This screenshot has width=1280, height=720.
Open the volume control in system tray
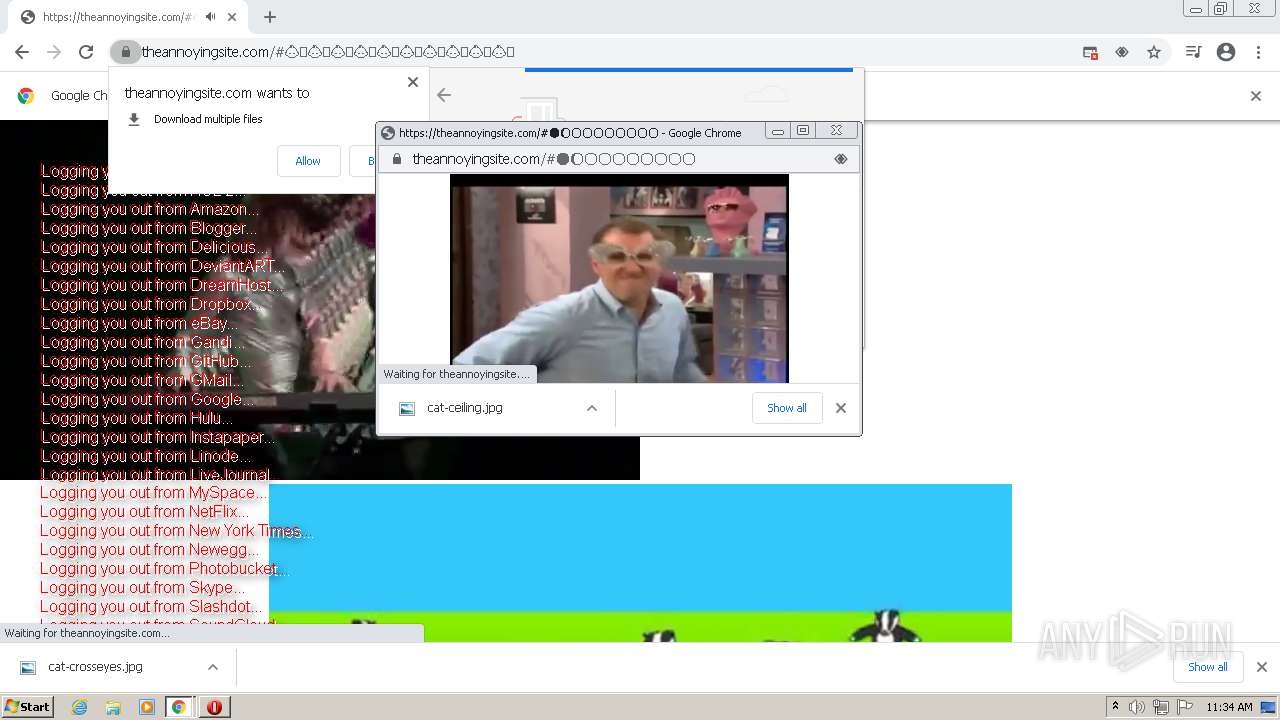click(x=1137, y=707)
